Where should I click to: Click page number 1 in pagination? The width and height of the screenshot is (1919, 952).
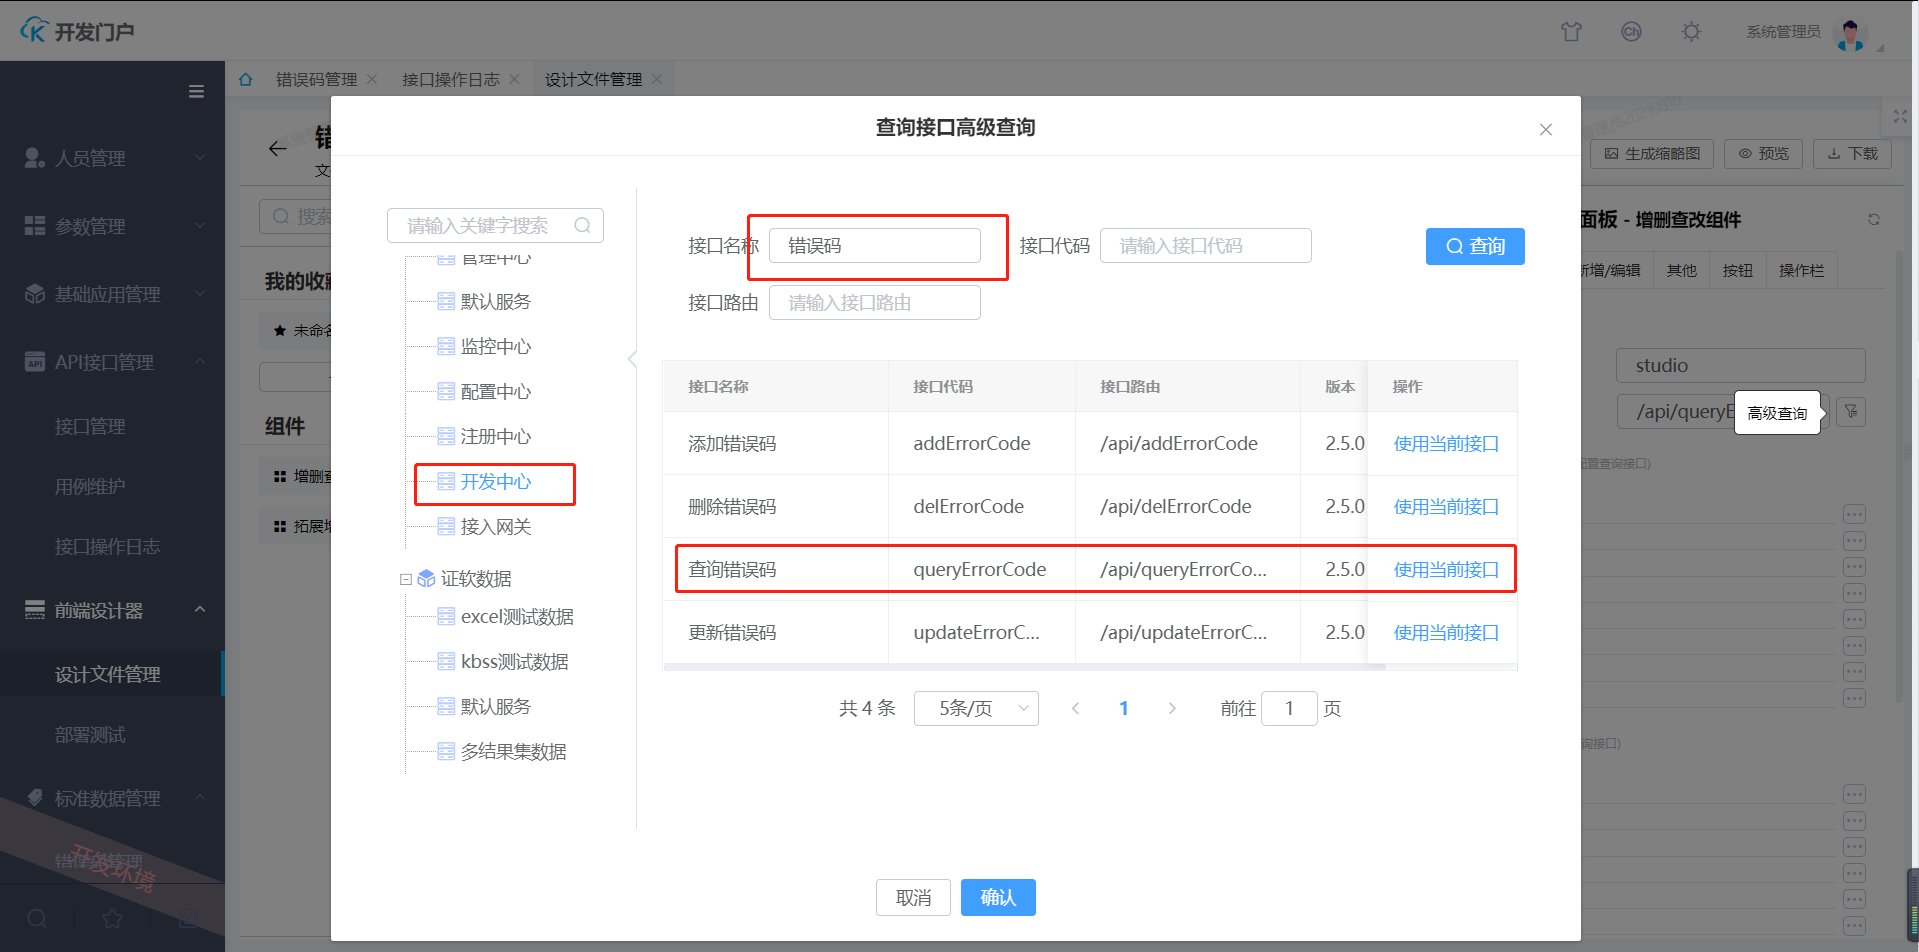[x=1124, y=708]
